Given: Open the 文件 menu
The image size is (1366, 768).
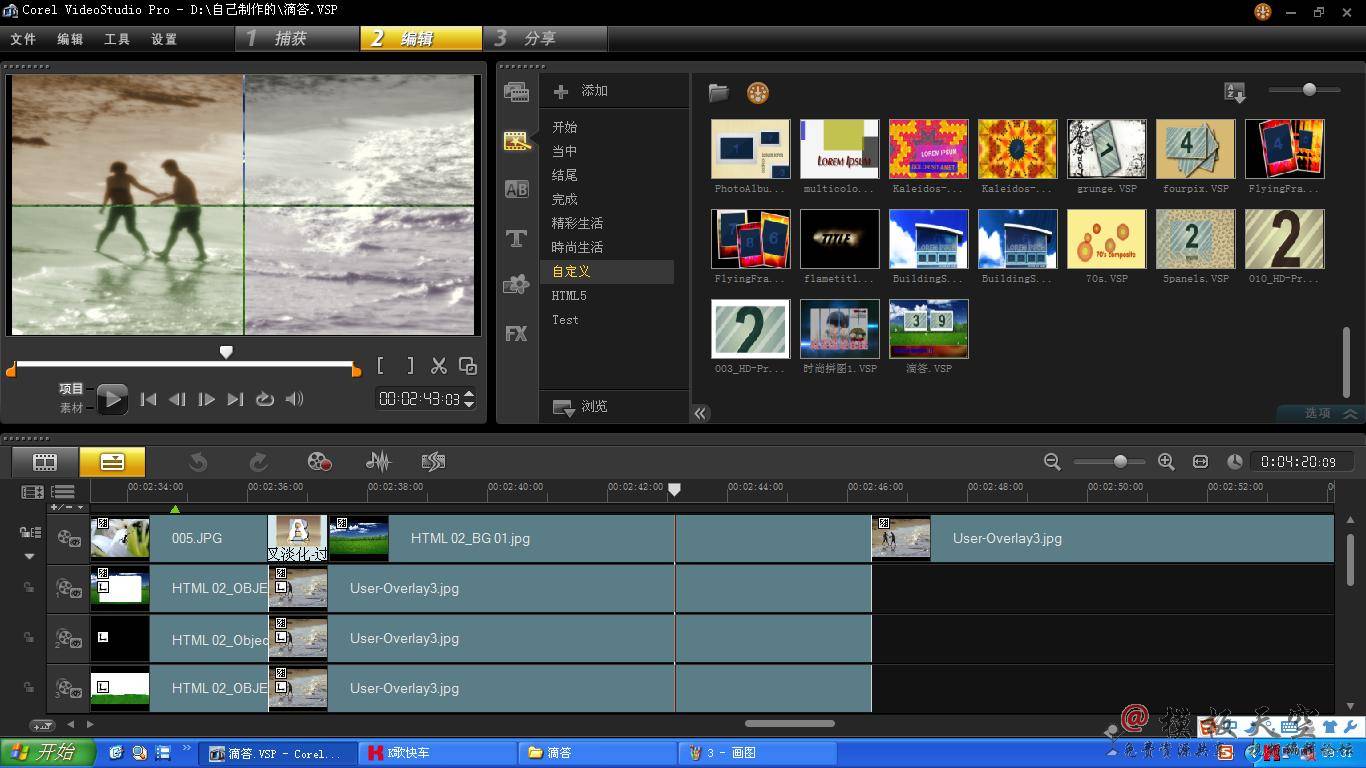Looking at the screenshot, I should point(23,39).
